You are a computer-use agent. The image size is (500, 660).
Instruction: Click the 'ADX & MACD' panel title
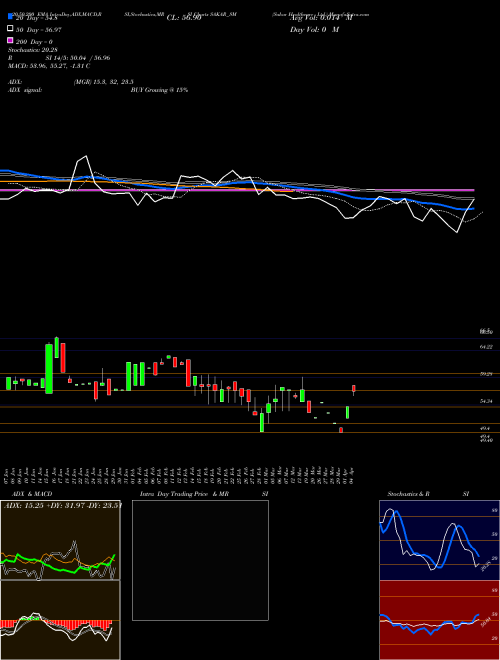pos(32,494)
